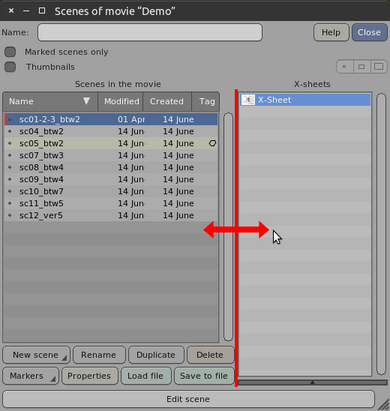Select the medium thumbnail size button
Image resolution: width=390 pixels, height=411 pixels.
click(361, 67)
